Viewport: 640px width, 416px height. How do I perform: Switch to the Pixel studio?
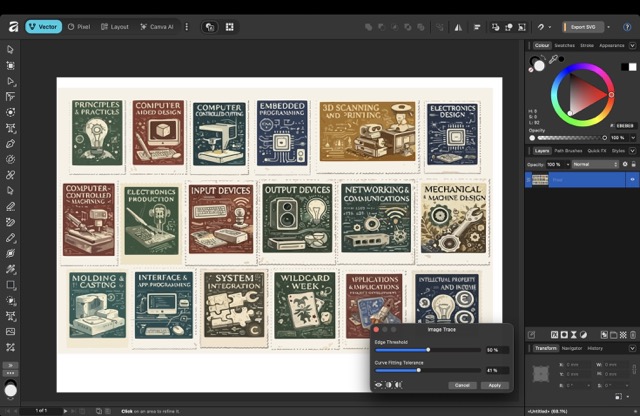click(x=79, y=27)
